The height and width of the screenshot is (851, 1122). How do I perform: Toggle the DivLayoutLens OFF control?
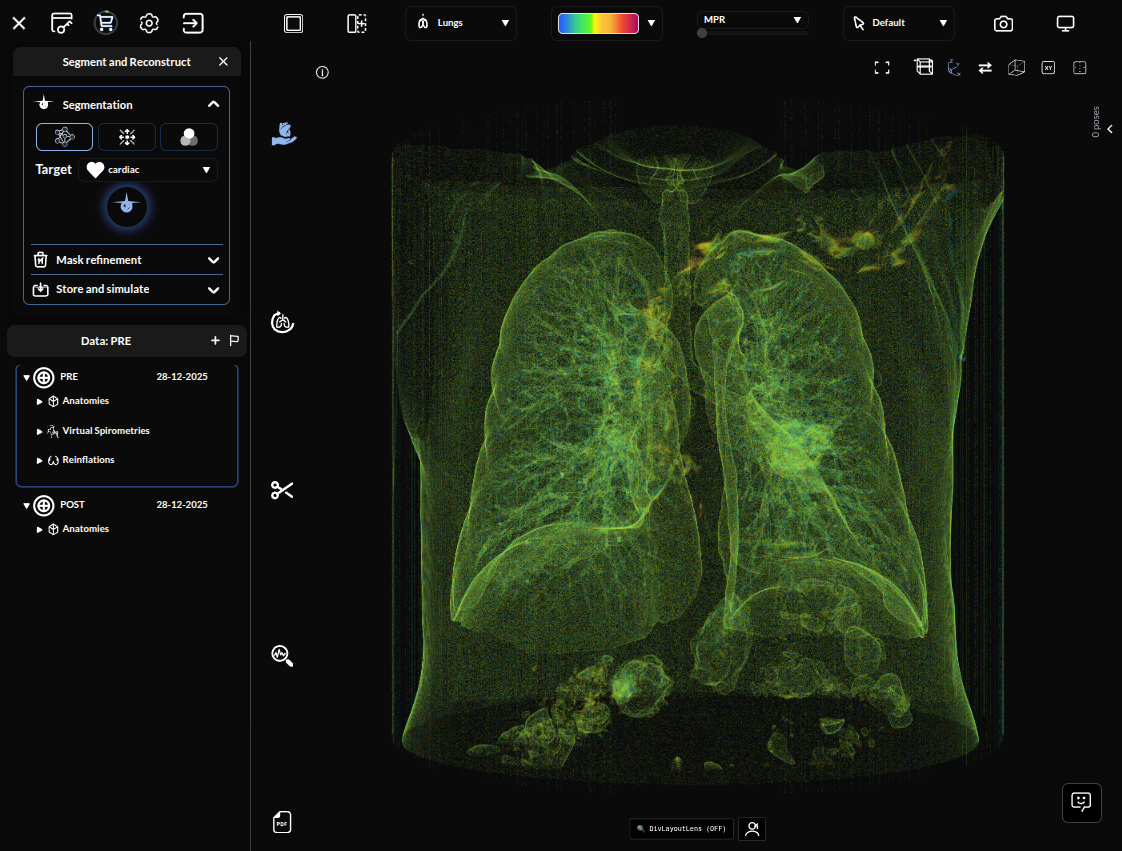tap(681, 828)
